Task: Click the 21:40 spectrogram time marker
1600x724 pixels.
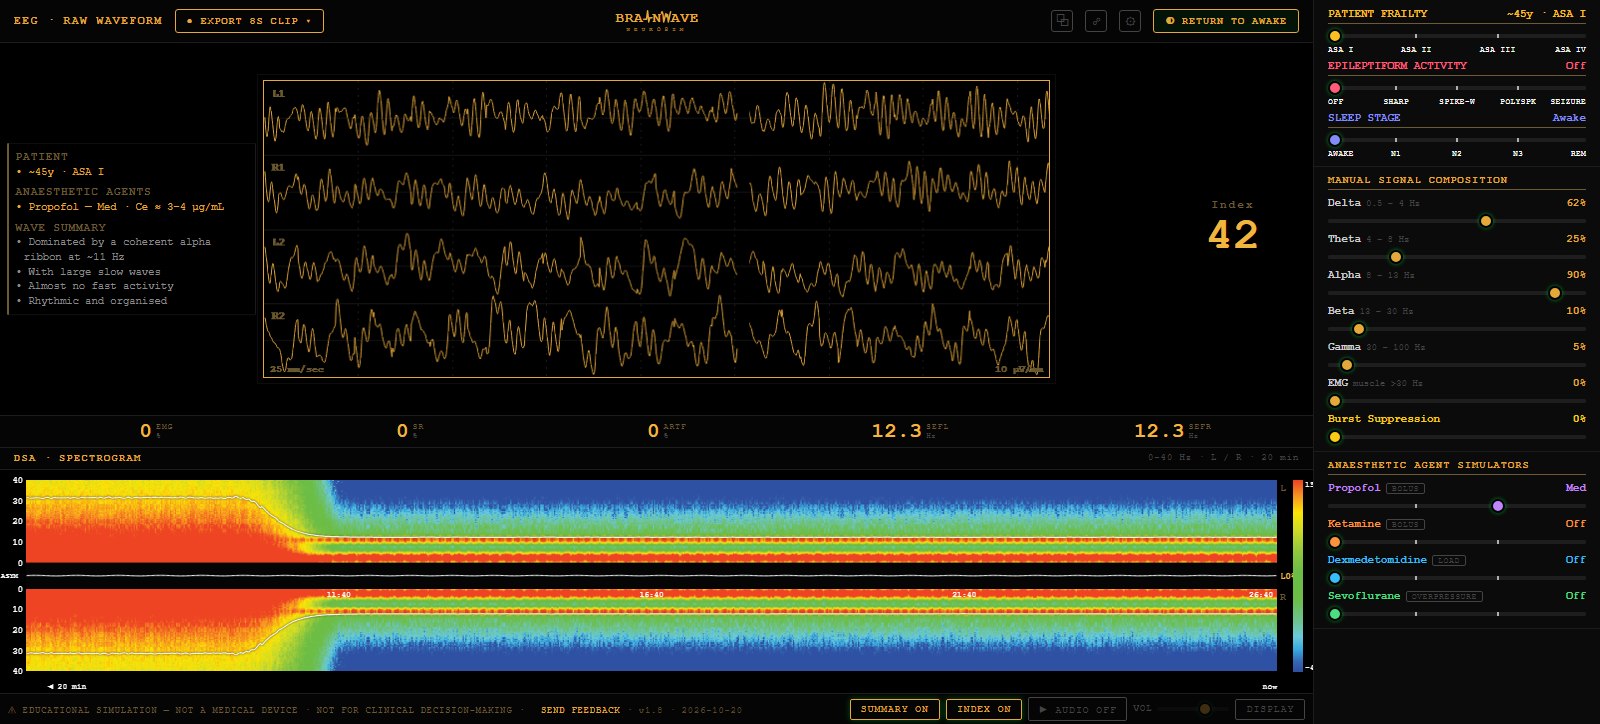Action: tap(964, 595)
